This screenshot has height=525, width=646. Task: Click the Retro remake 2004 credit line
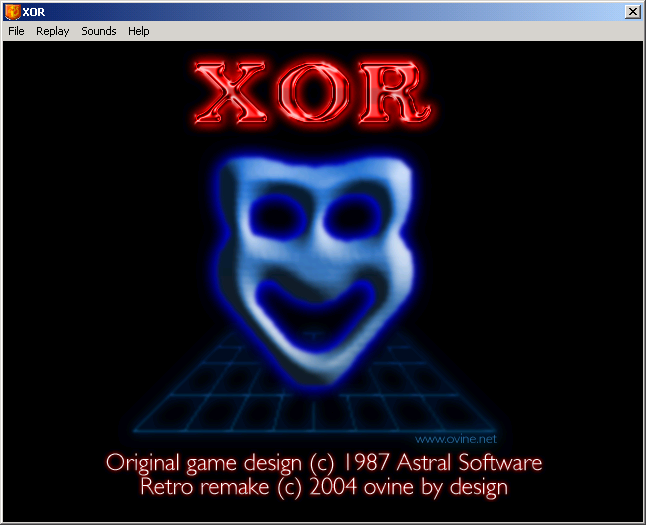click(324, 487)
